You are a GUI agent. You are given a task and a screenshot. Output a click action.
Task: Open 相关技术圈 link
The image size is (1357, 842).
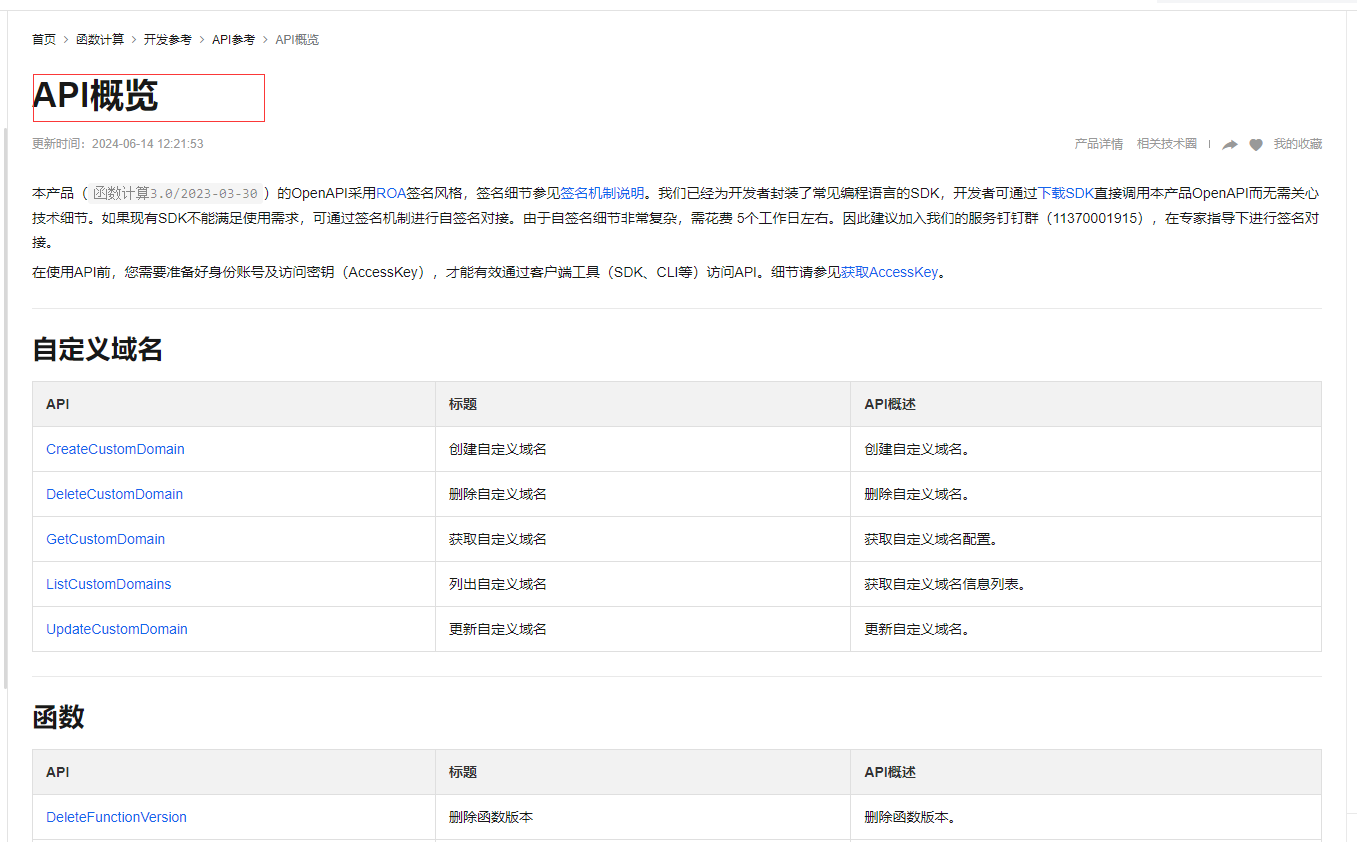click(x=1166, y=144)
